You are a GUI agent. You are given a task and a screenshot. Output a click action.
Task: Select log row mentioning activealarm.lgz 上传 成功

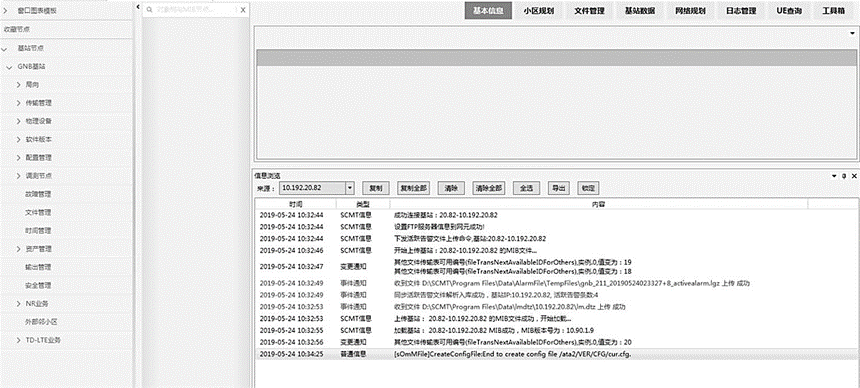click(x=556, y=283)
